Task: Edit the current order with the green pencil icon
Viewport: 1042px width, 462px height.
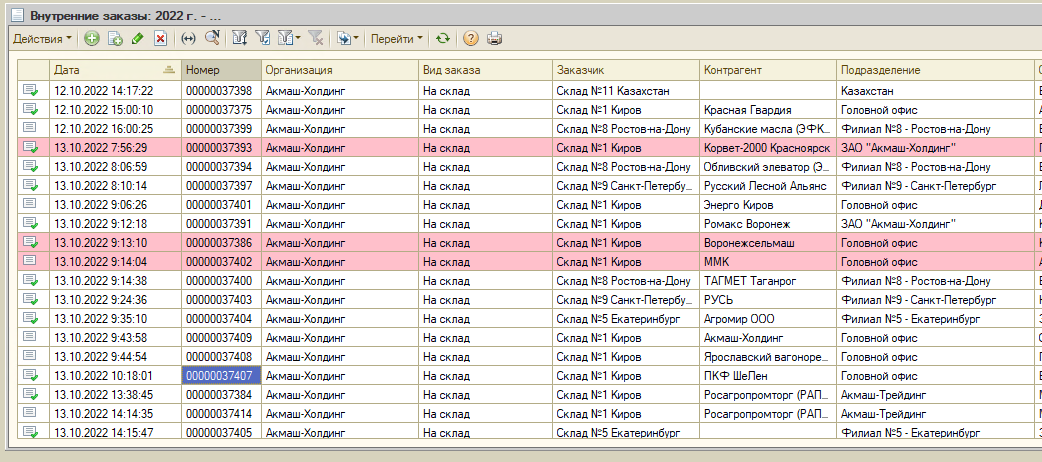Action: [138, 39]
